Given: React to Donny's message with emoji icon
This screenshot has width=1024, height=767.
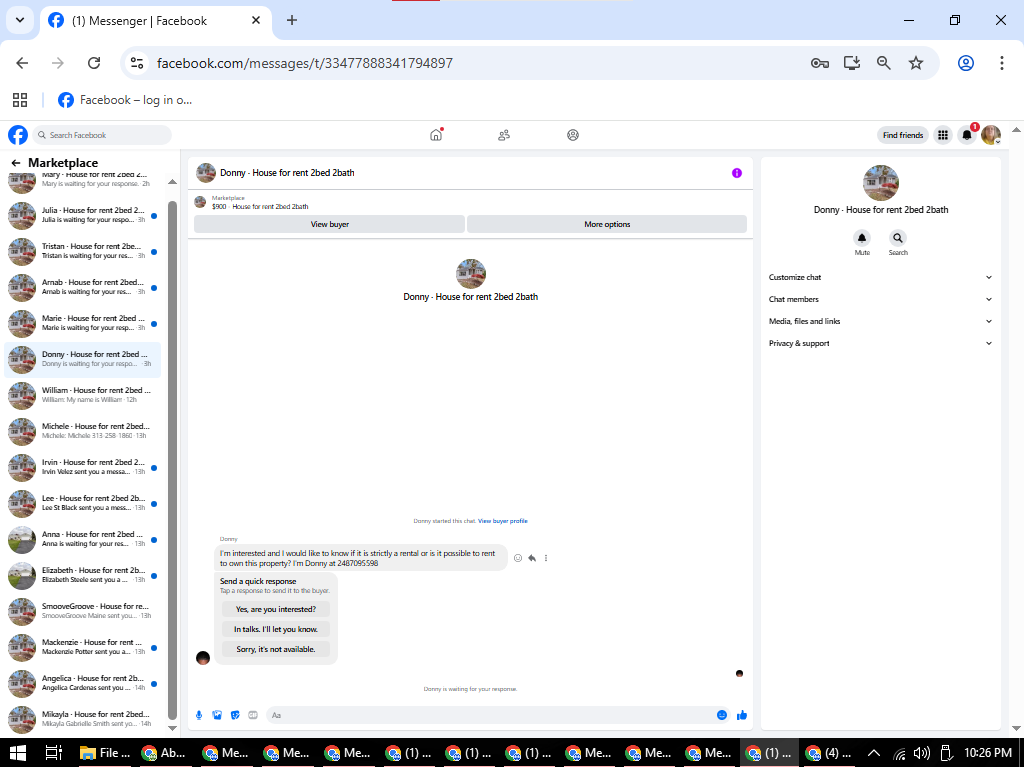Looking at the screenshot, I should pyautogui.click(x=518, y=558).
